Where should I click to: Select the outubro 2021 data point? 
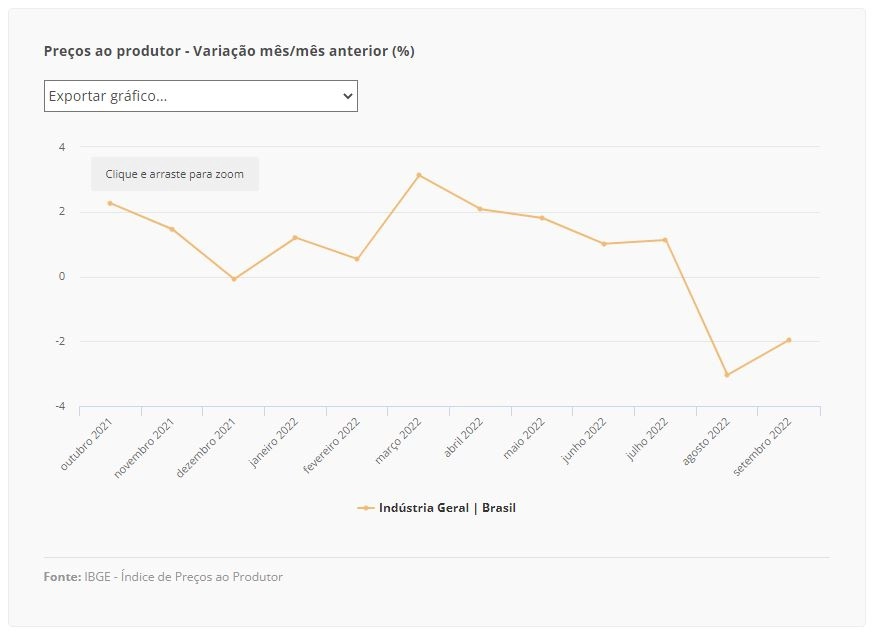110,203
